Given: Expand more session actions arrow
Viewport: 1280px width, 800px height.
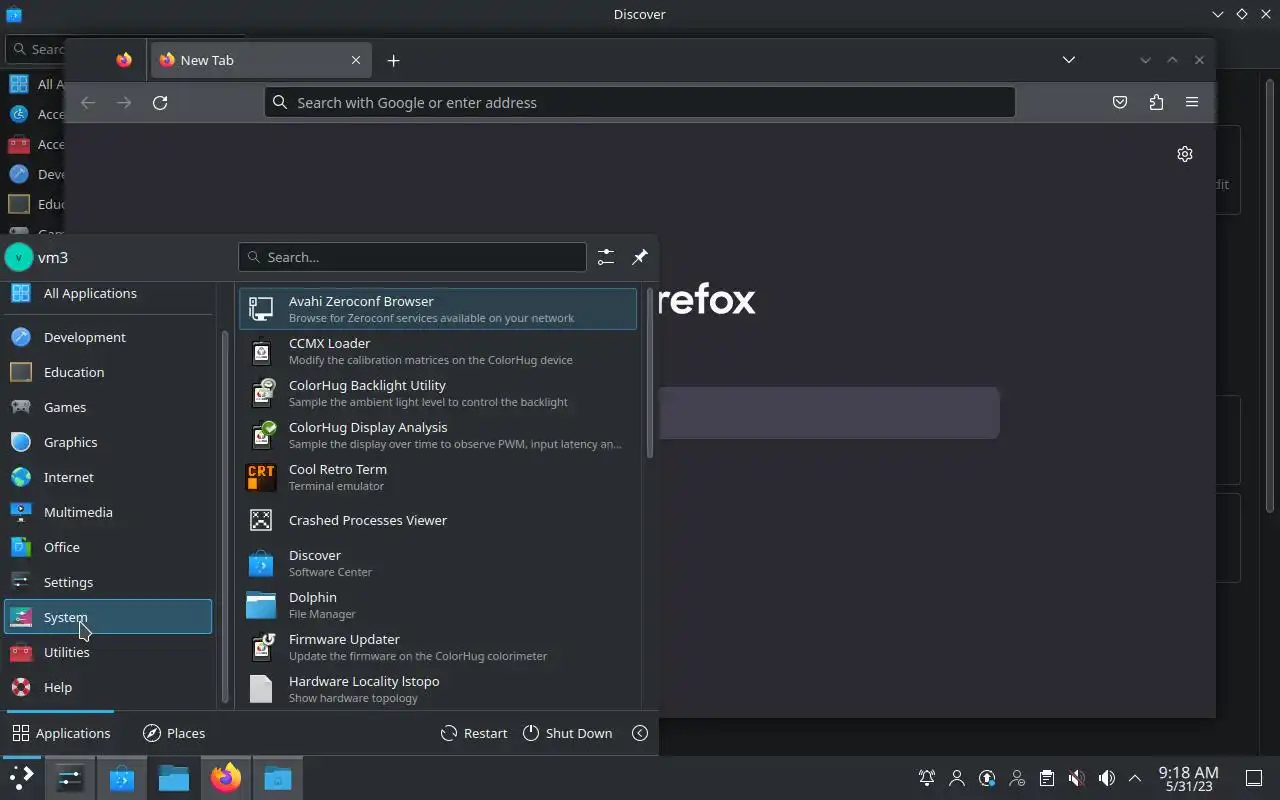Looking at the screenshot, I should point(640,733).
